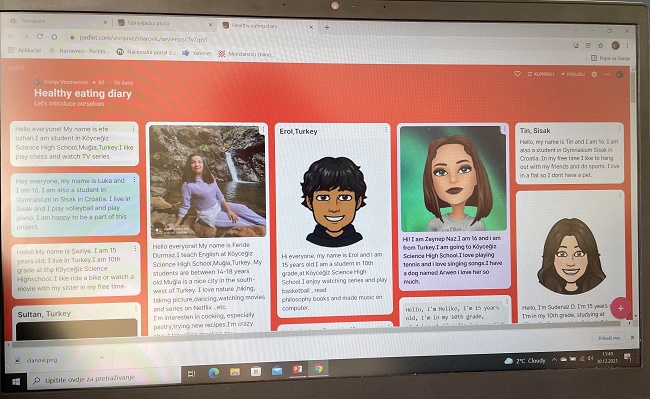
Task: Open File Explorer from taskbar
Action: (x=235, y=372)
